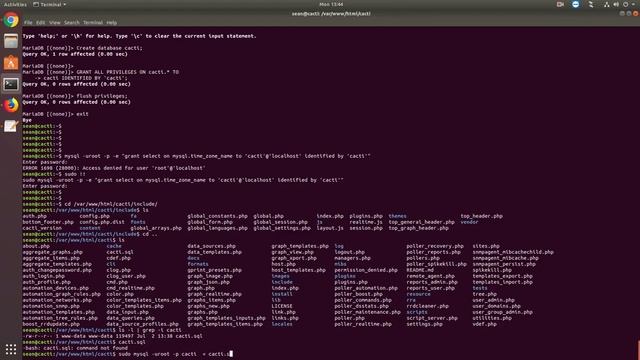Click auth_login.php file name

pyautogui.click(x=43, y=276)
